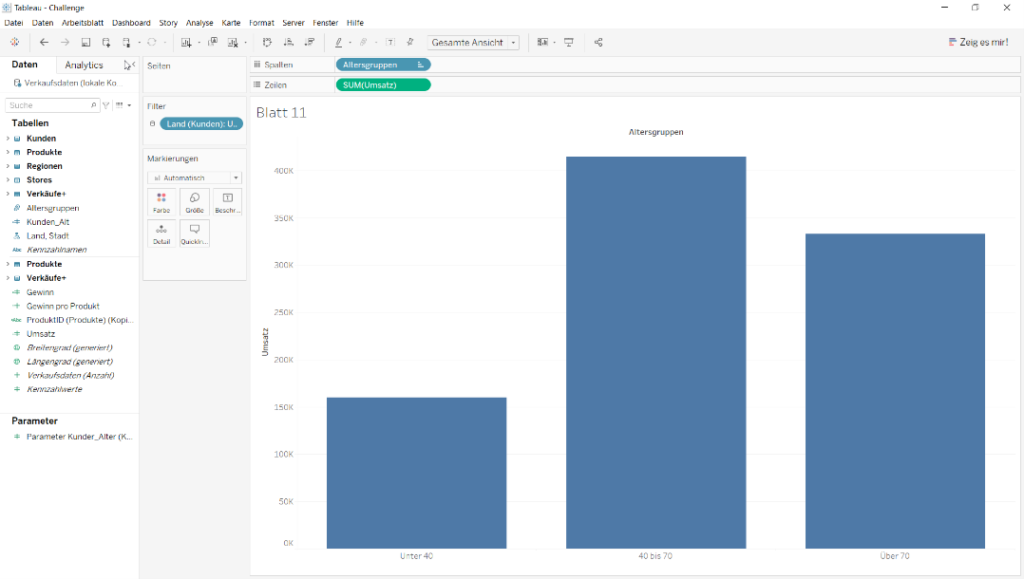Click the swap rows and columns icon

267,42
